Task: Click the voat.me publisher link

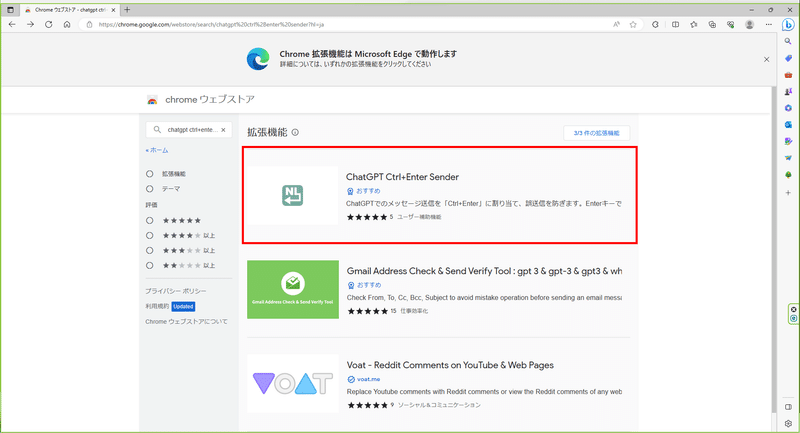Action: 368,379
